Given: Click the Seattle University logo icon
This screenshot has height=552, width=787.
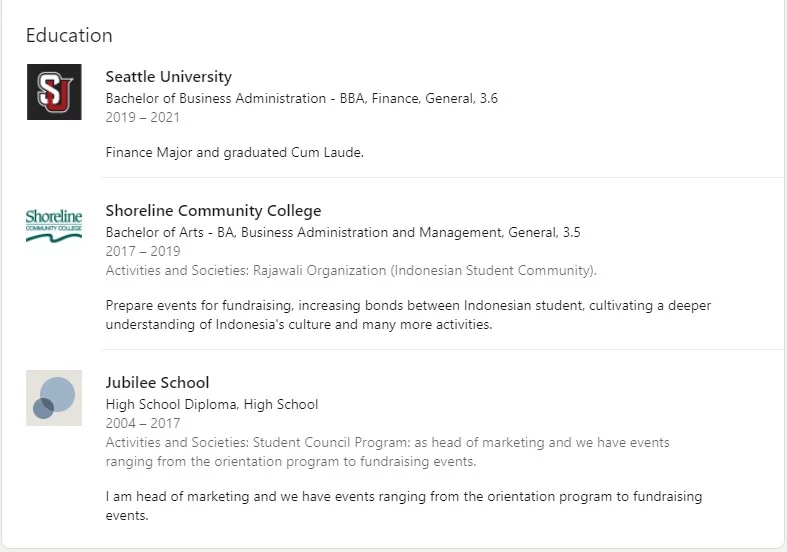Looking at the screenshot, I should coord(54,92).
